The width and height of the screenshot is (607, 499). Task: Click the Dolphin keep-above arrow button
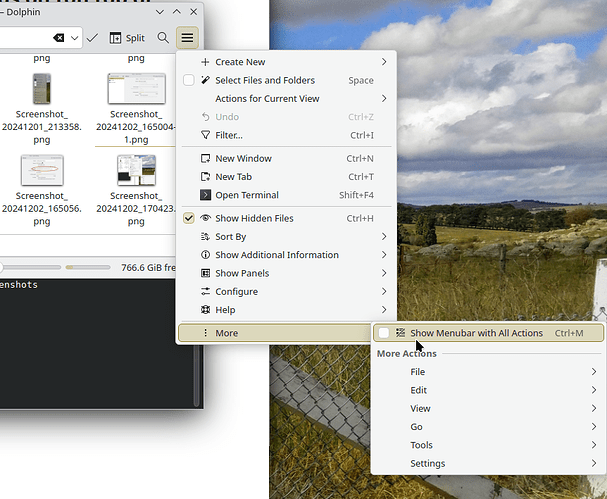[x=177, y=12]
